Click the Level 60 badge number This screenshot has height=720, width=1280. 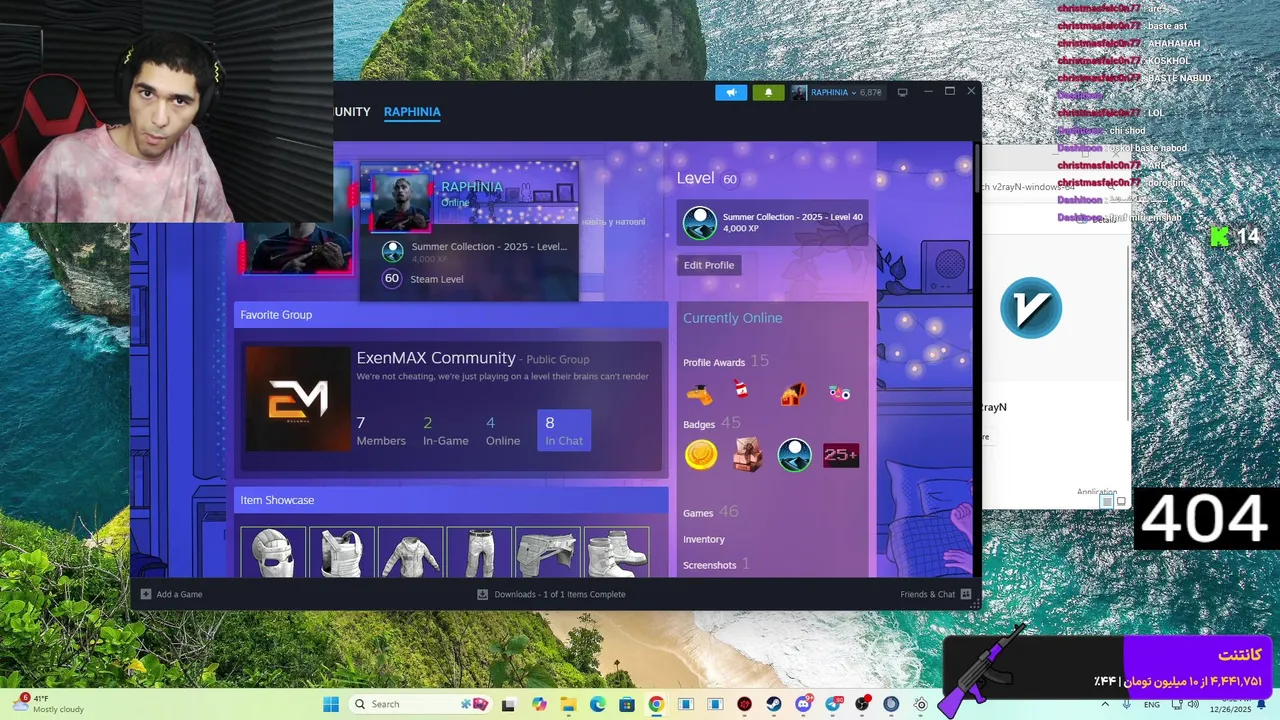click(x=730, y=179)
